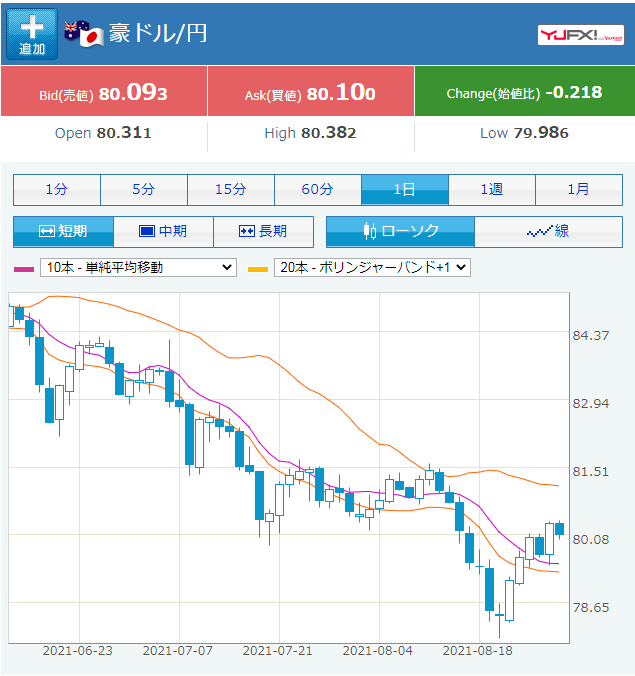Switch to the 1月 timeframe tab
Viewport: 635px width, 676px height.
[x=579, y=190]
